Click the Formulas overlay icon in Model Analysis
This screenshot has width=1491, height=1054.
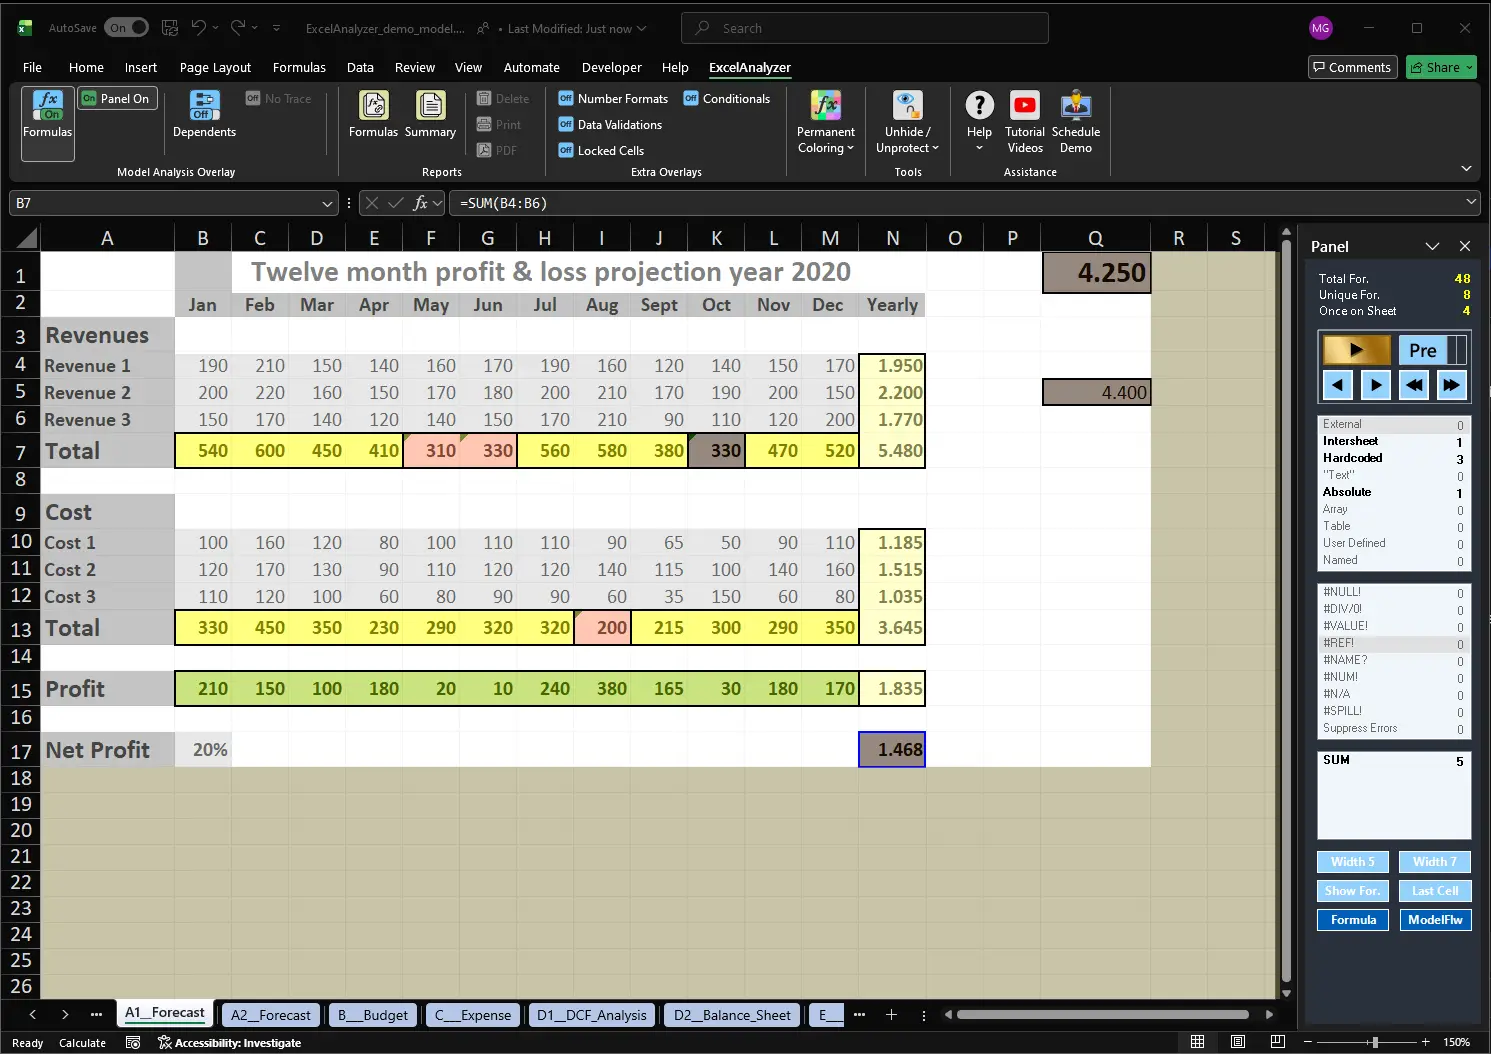click(x=48, y=105)
